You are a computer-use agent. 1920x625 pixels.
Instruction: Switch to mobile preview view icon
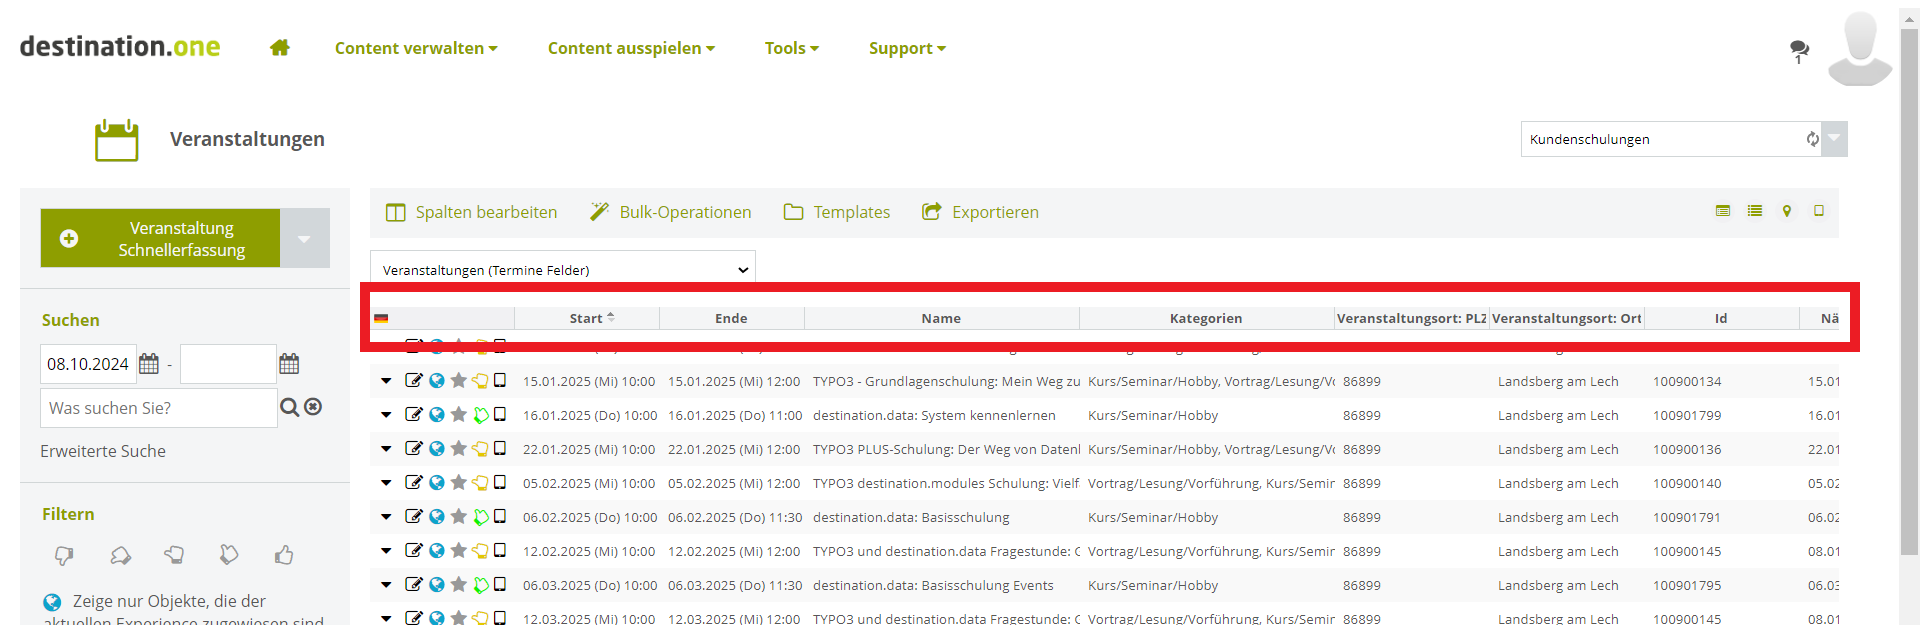pyautogui.click(x=1819, y=211)
